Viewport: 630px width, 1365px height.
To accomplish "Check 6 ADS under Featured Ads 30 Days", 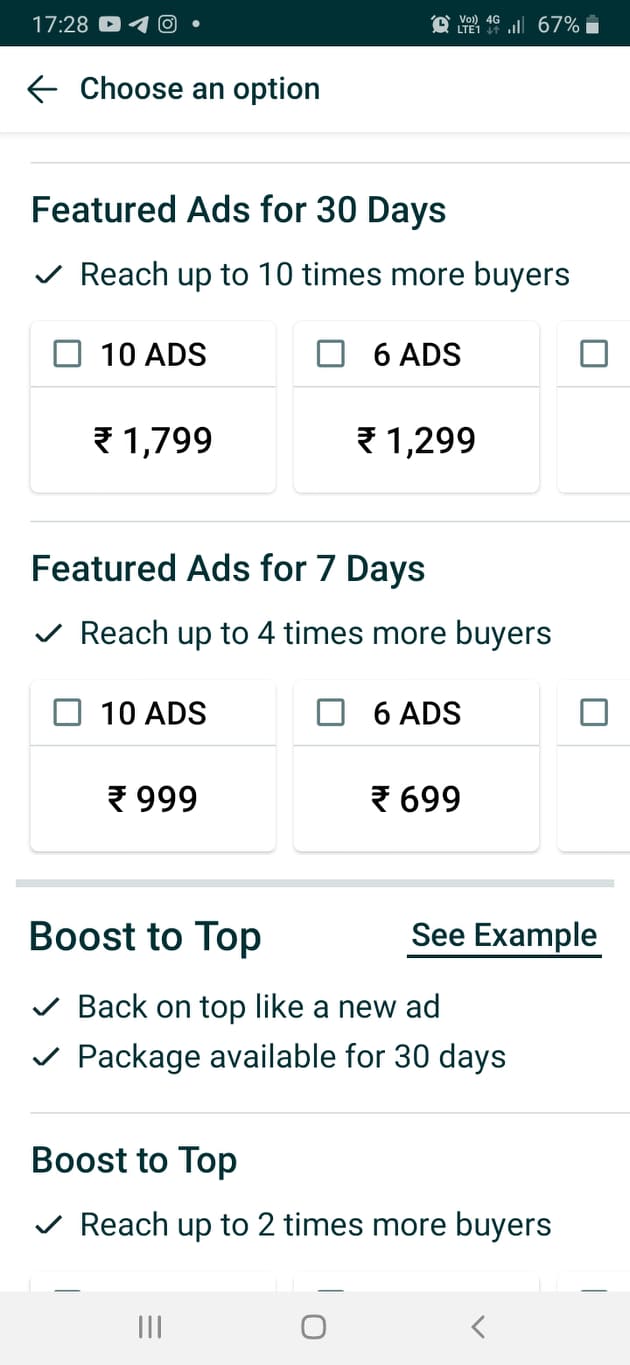I will [330, 352].
